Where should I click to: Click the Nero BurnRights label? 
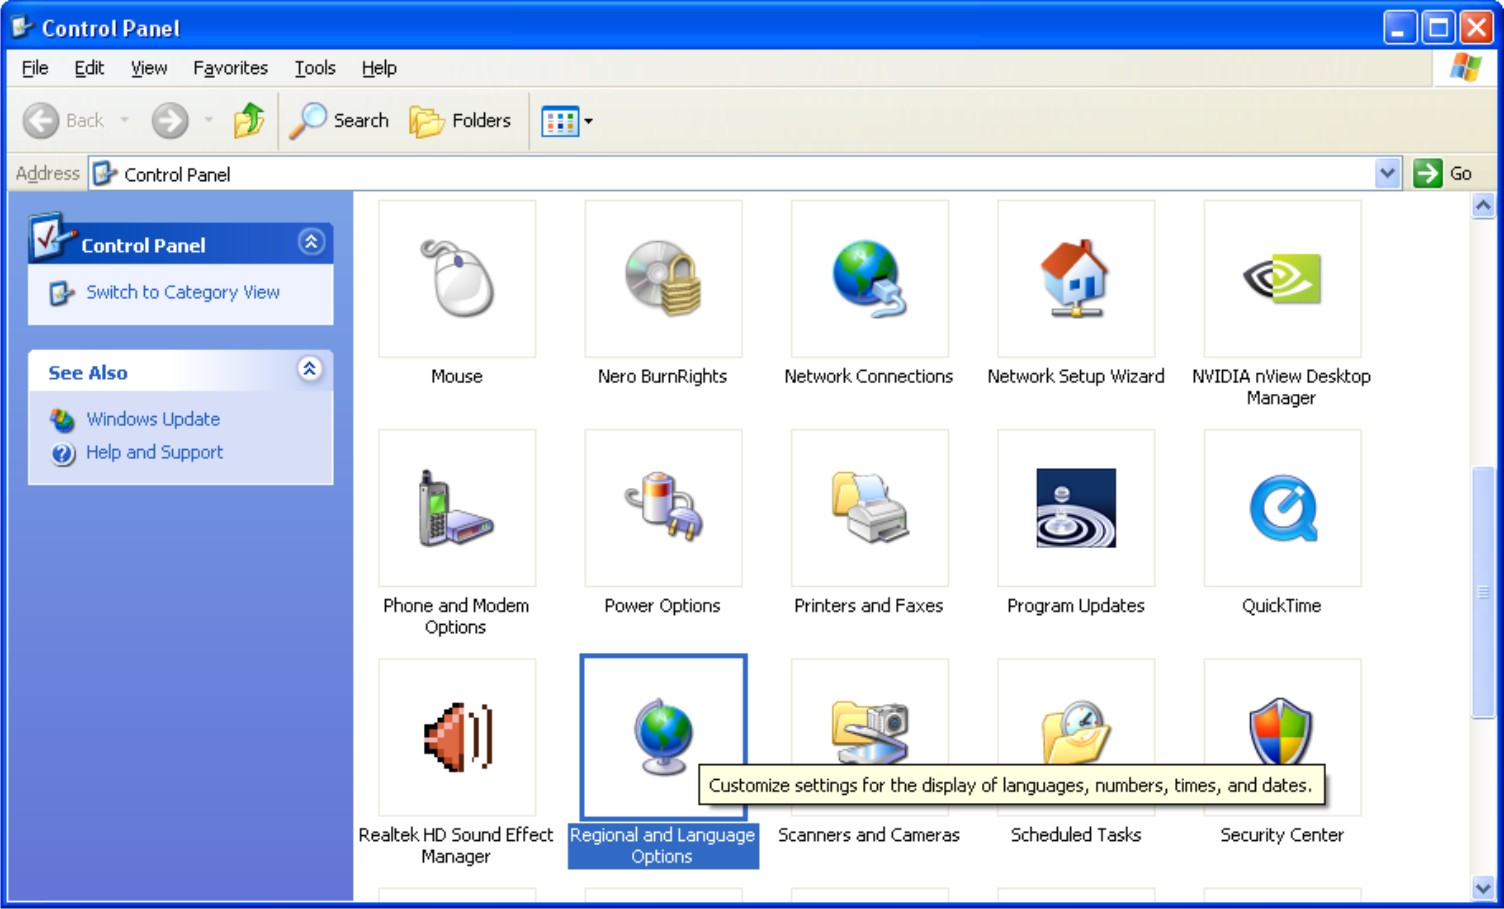pos(663,376)
